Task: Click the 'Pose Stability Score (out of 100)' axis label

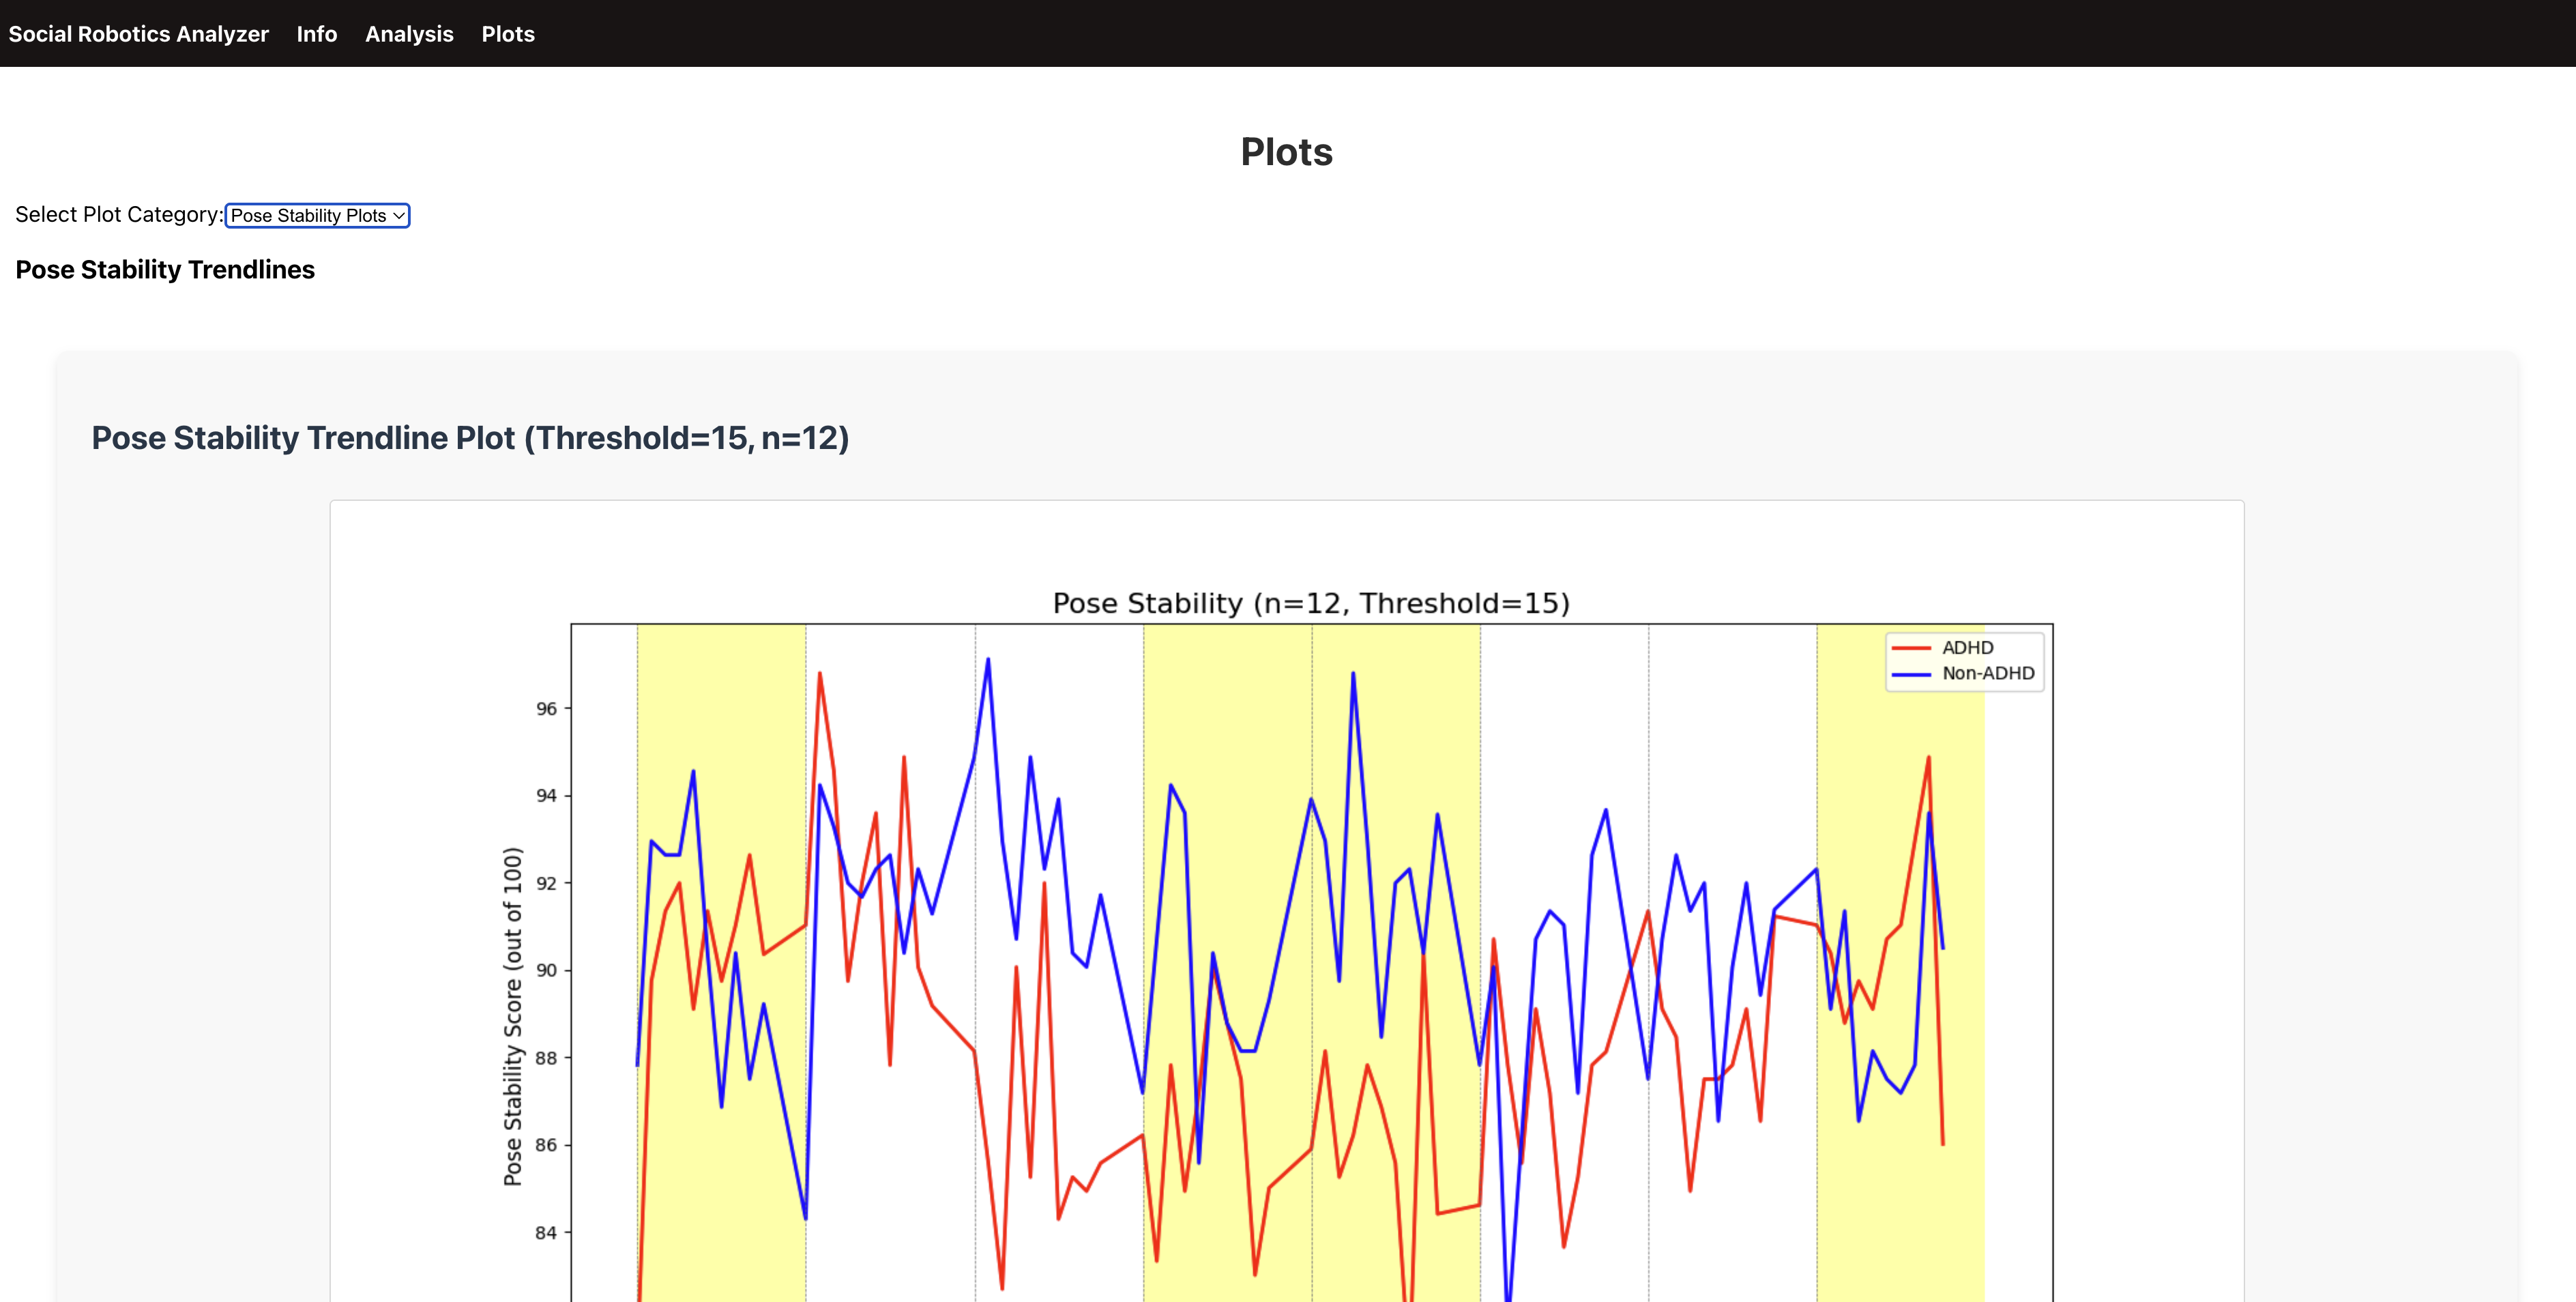Action: 512,1016
